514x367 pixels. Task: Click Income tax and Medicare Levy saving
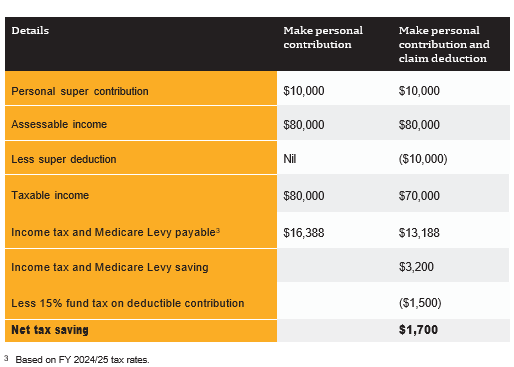110,267
